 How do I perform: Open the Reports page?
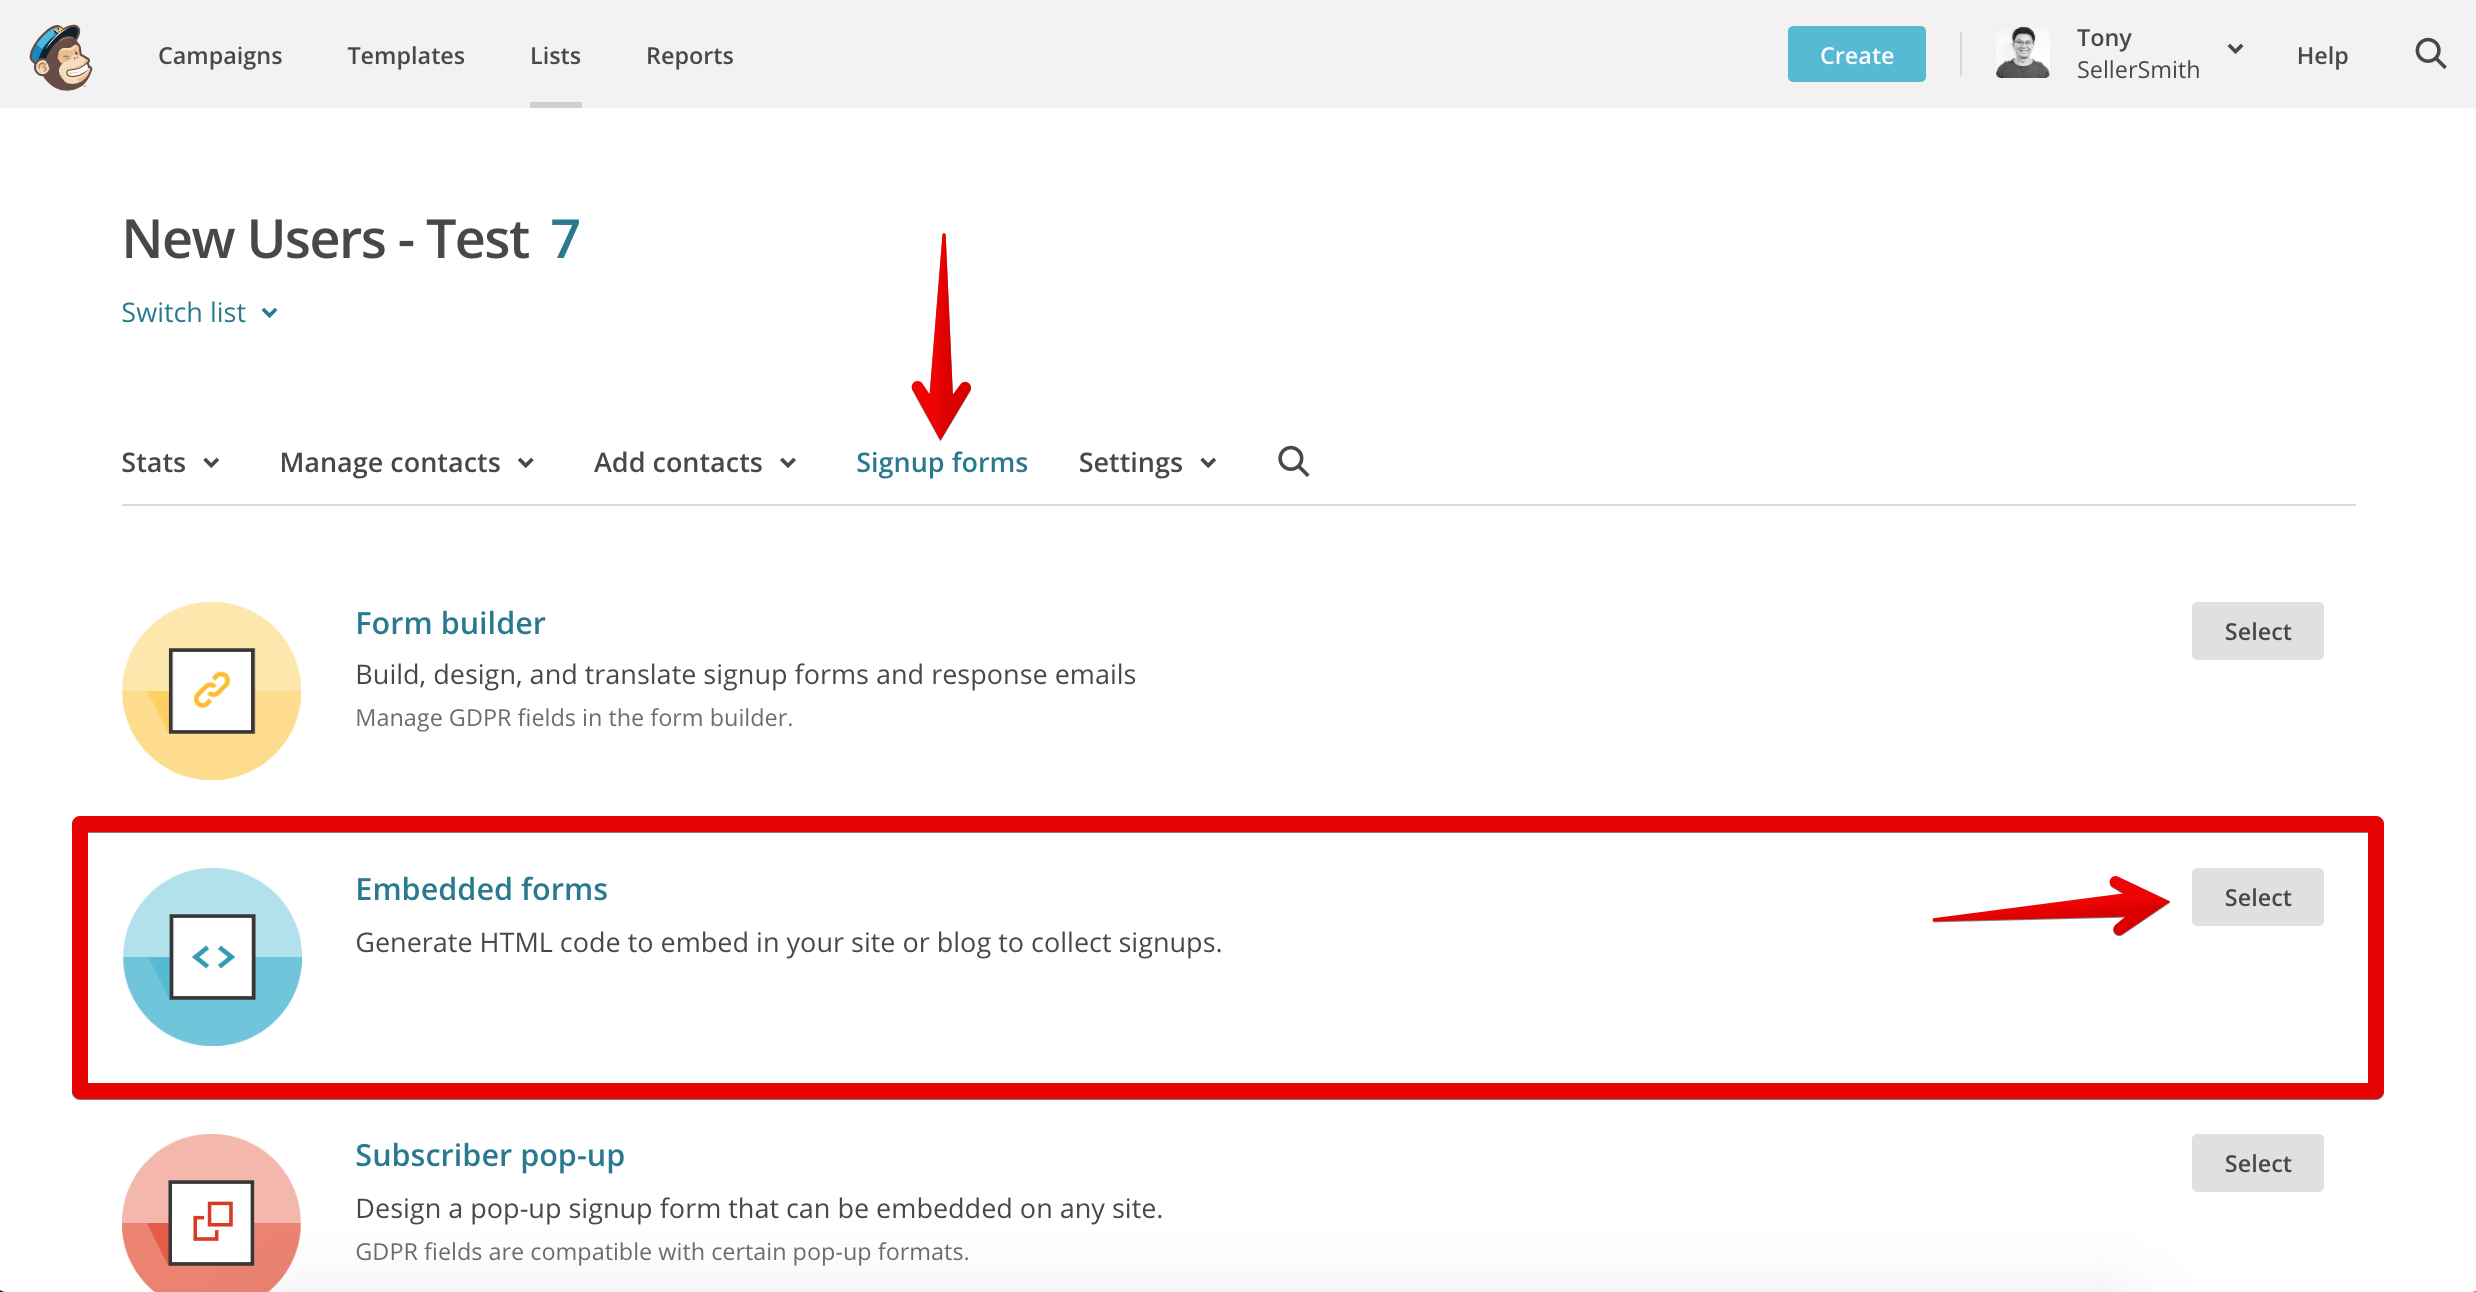click(x=690, y=56)
